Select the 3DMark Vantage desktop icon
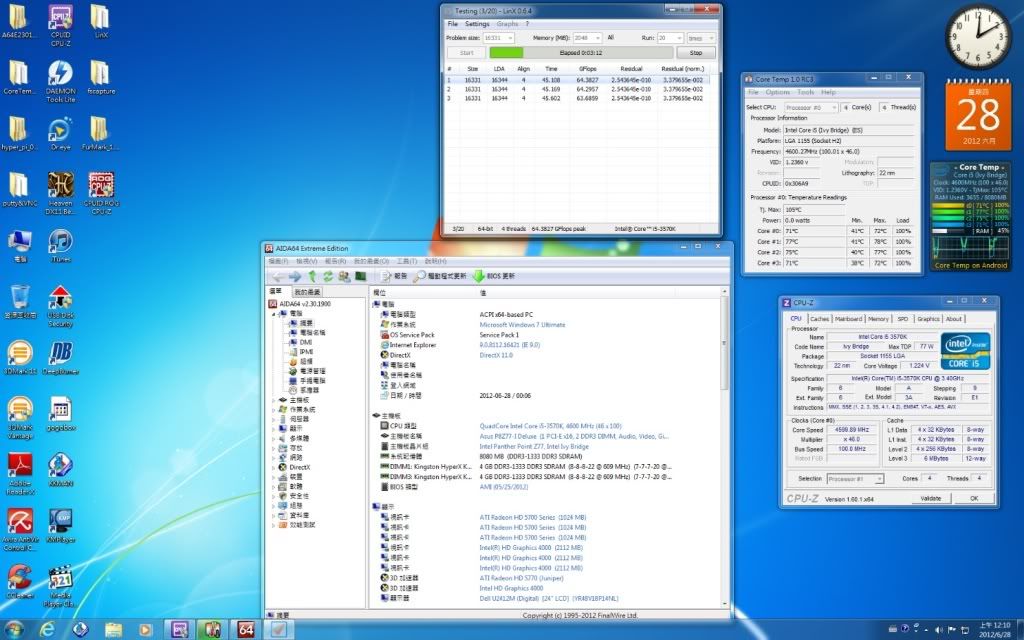Image resolution: width=1024 pixels, height=640 pixels. point(20,418)
